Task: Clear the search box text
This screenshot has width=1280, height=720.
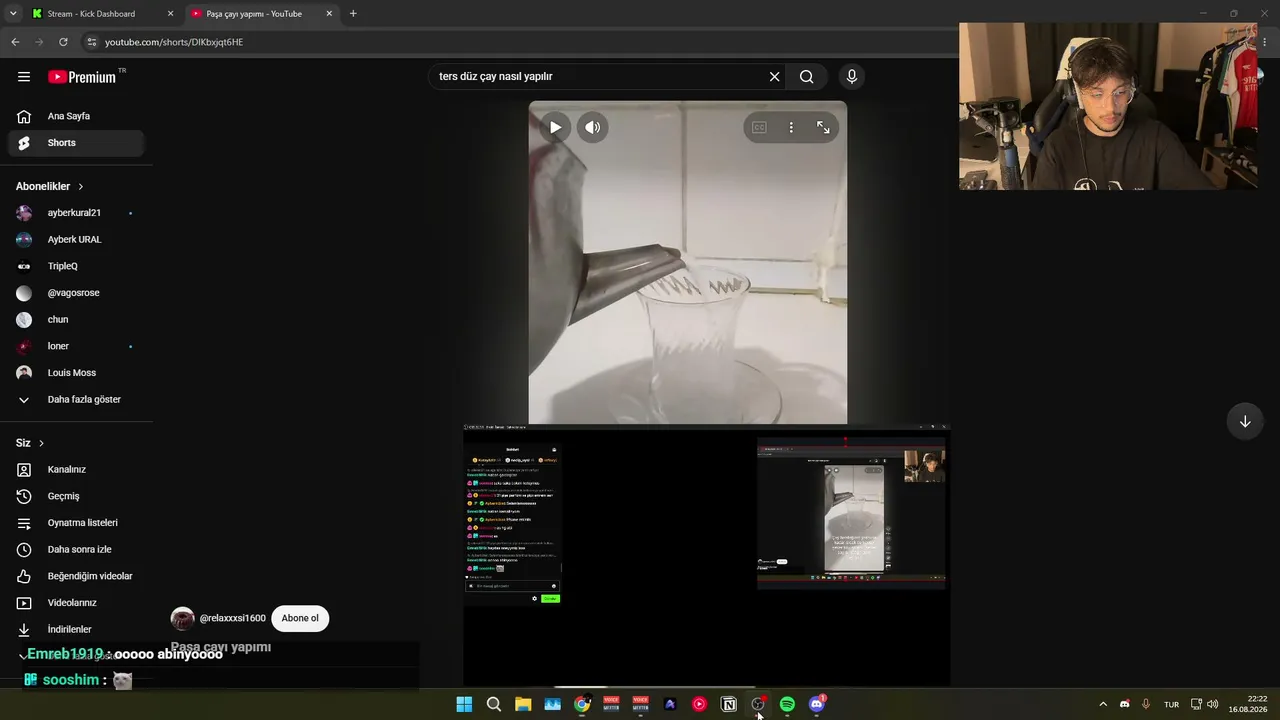Action: point(774,77)
